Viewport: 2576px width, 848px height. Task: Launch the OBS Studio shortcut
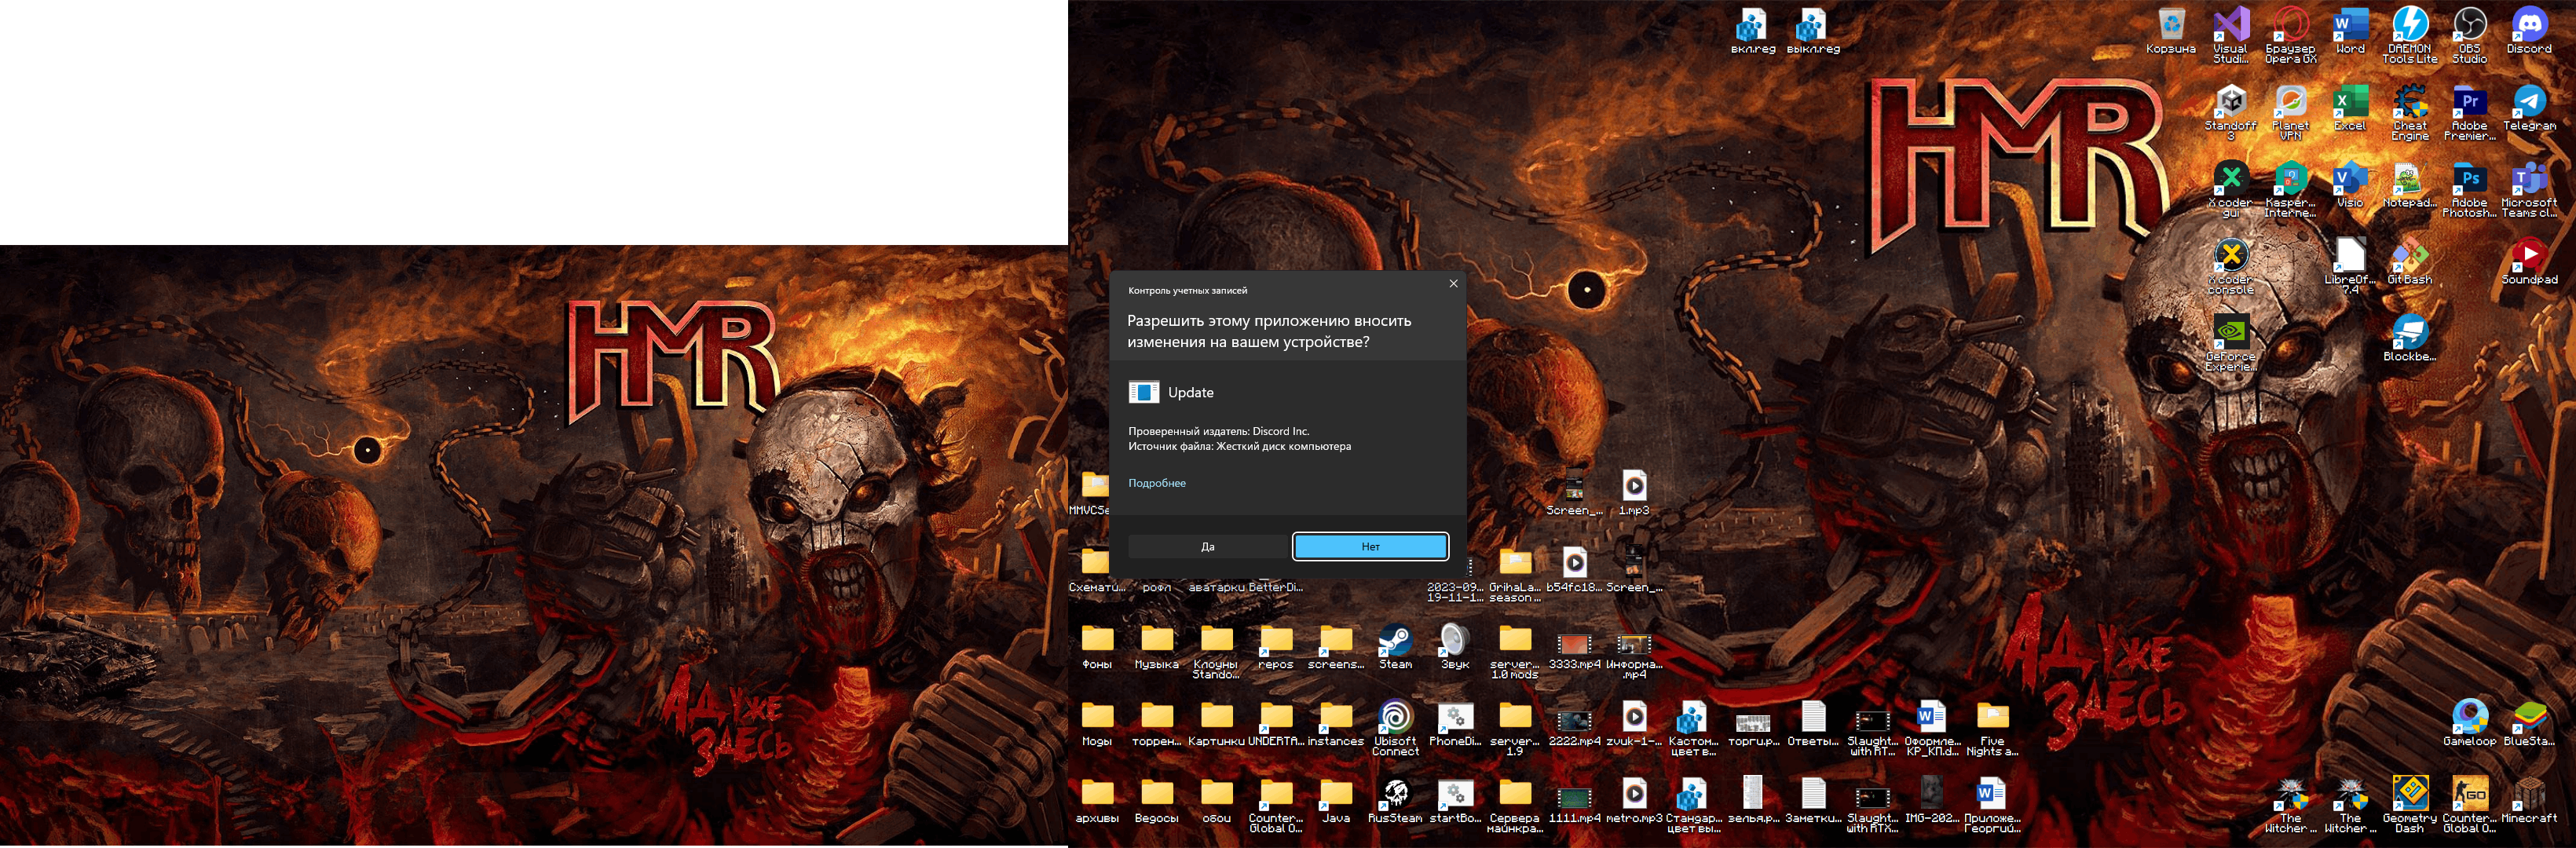(x=2469, y=35)
